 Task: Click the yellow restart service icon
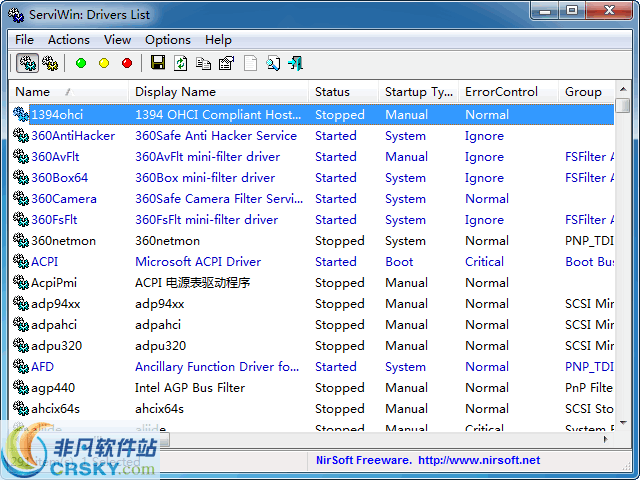[x=104, y=63]
